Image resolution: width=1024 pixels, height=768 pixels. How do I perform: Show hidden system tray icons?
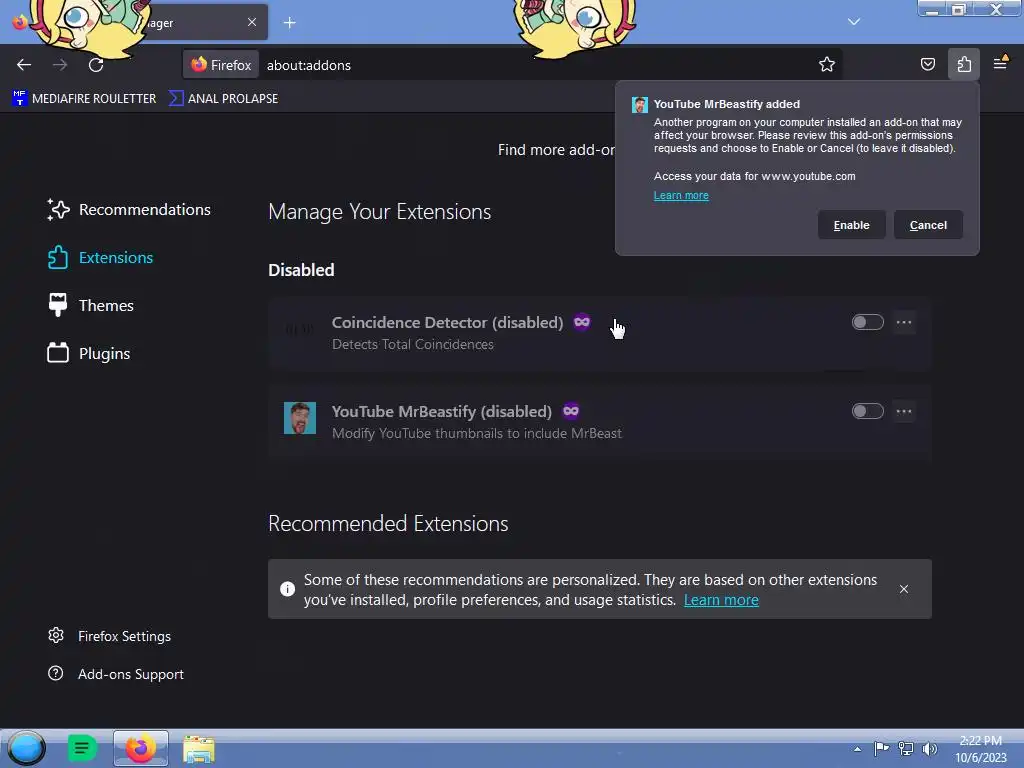point(857,749)
